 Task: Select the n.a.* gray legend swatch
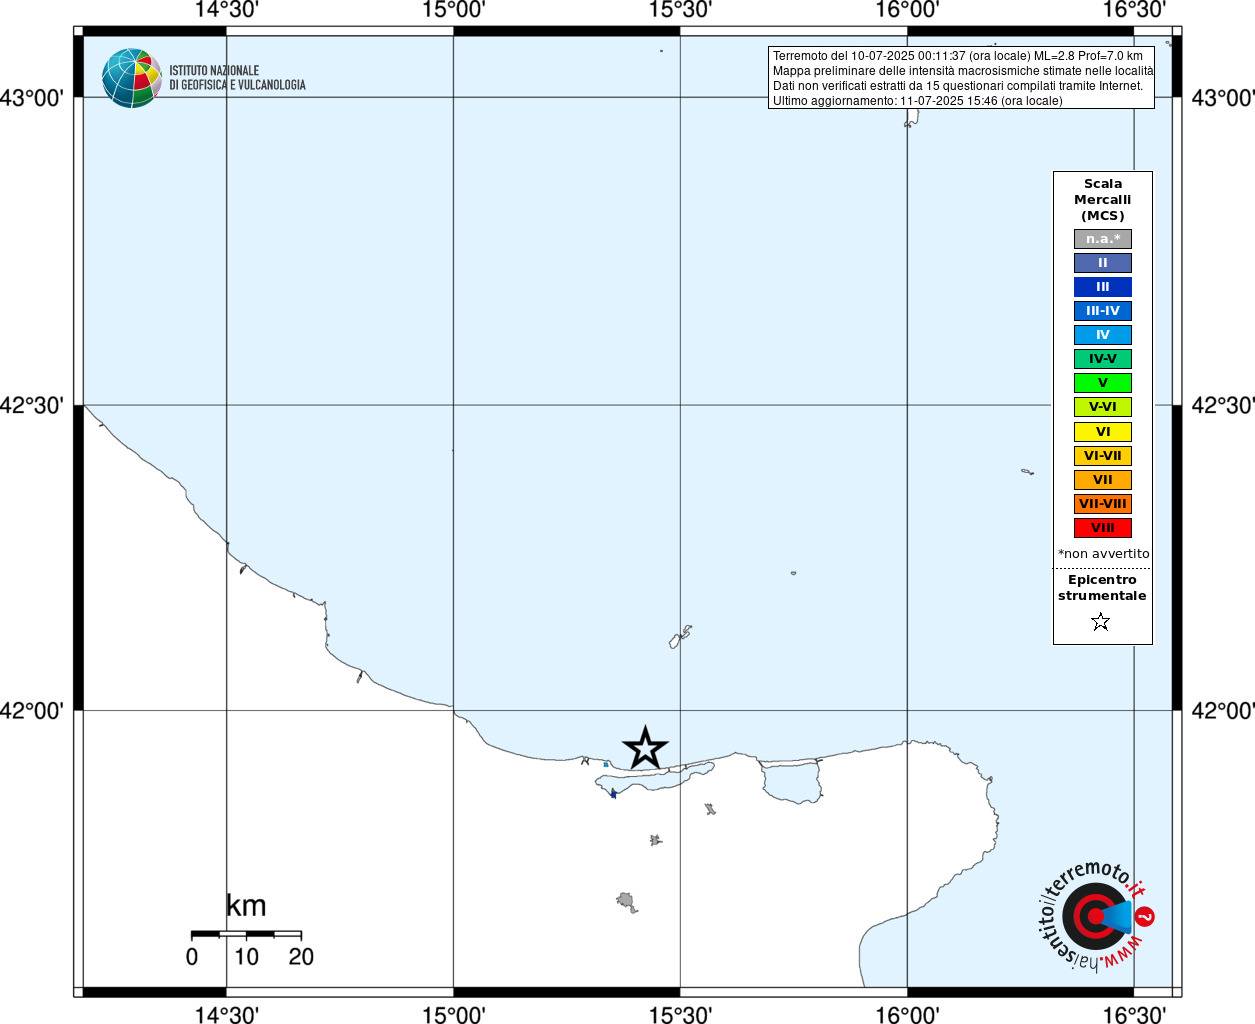[1103, 239]
